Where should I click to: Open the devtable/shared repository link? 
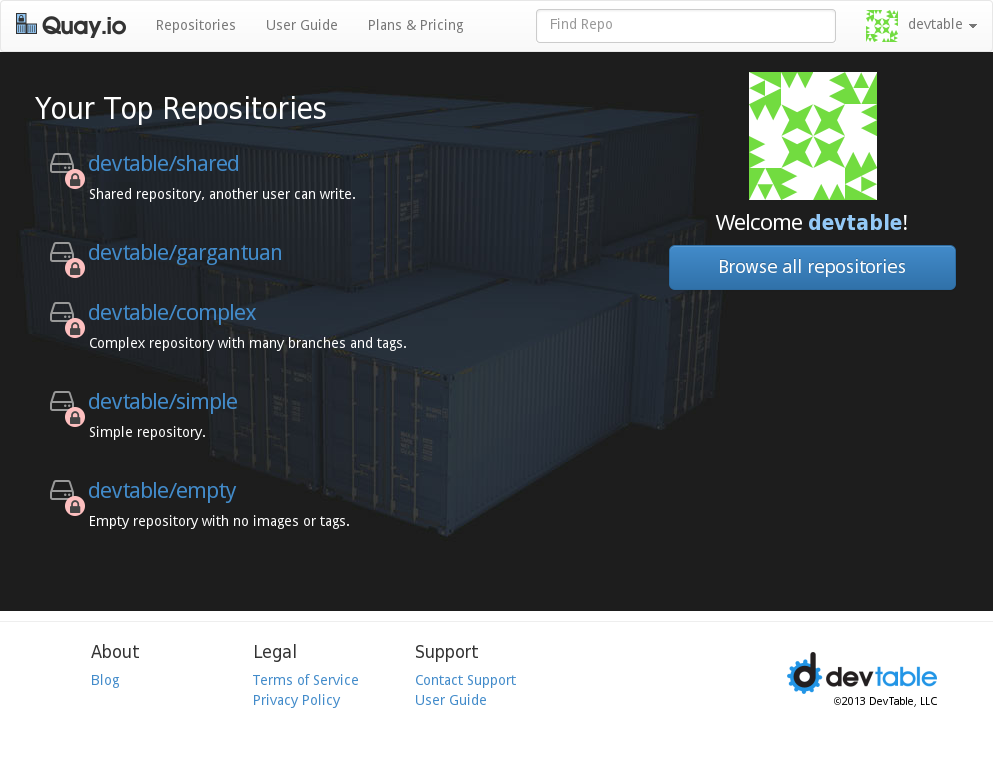point(163,163)
